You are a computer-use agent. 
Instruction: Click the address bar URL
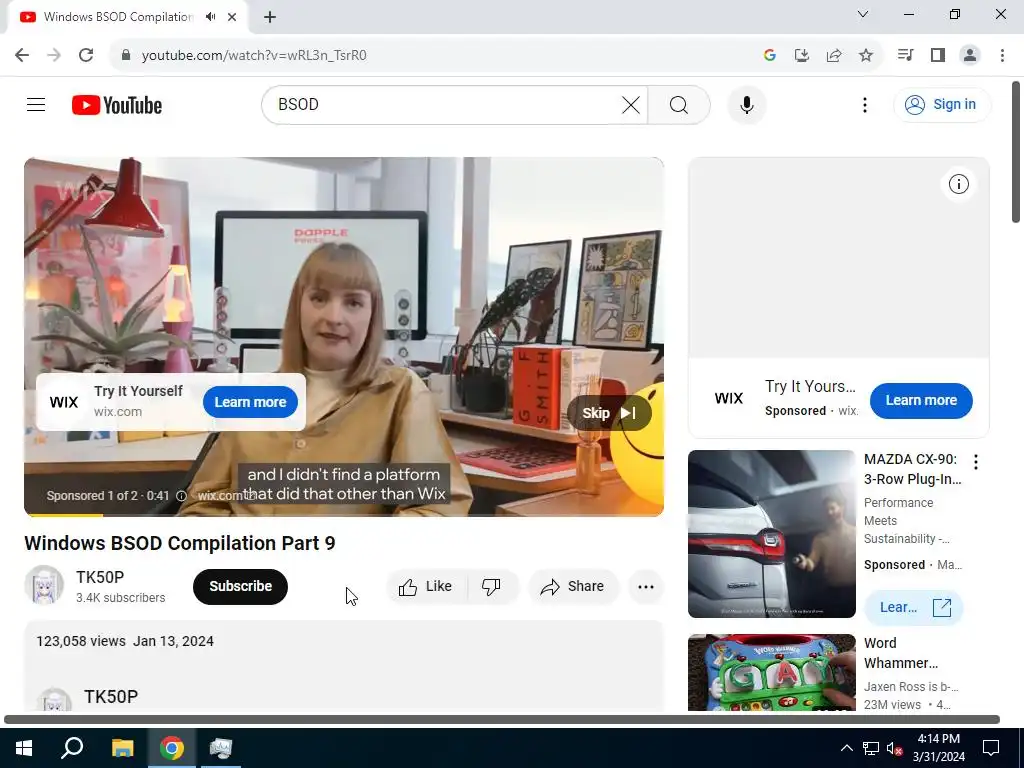254,56
